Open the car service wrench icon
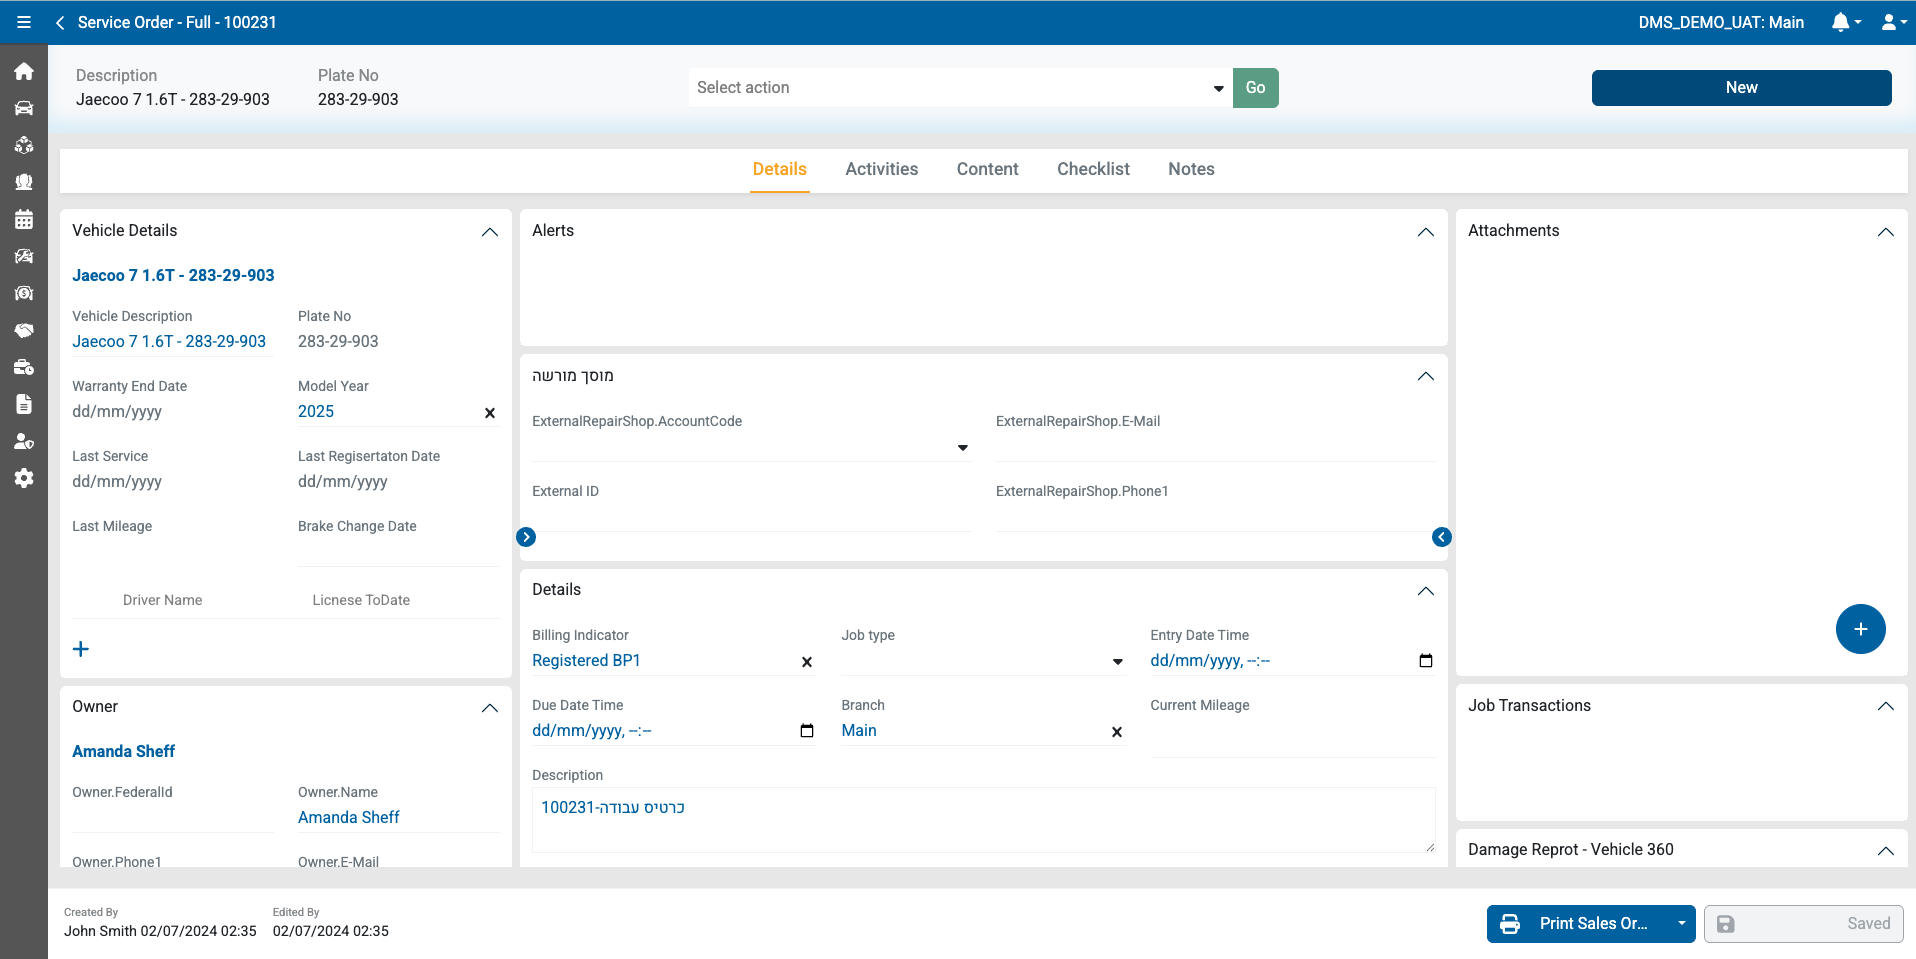The height and width of the screenshot is (959, 1916). [24, 256]
